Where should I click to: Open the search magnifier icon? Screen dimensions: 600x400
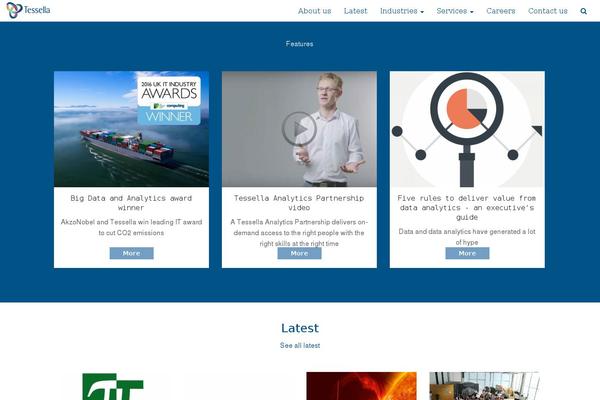583,11
